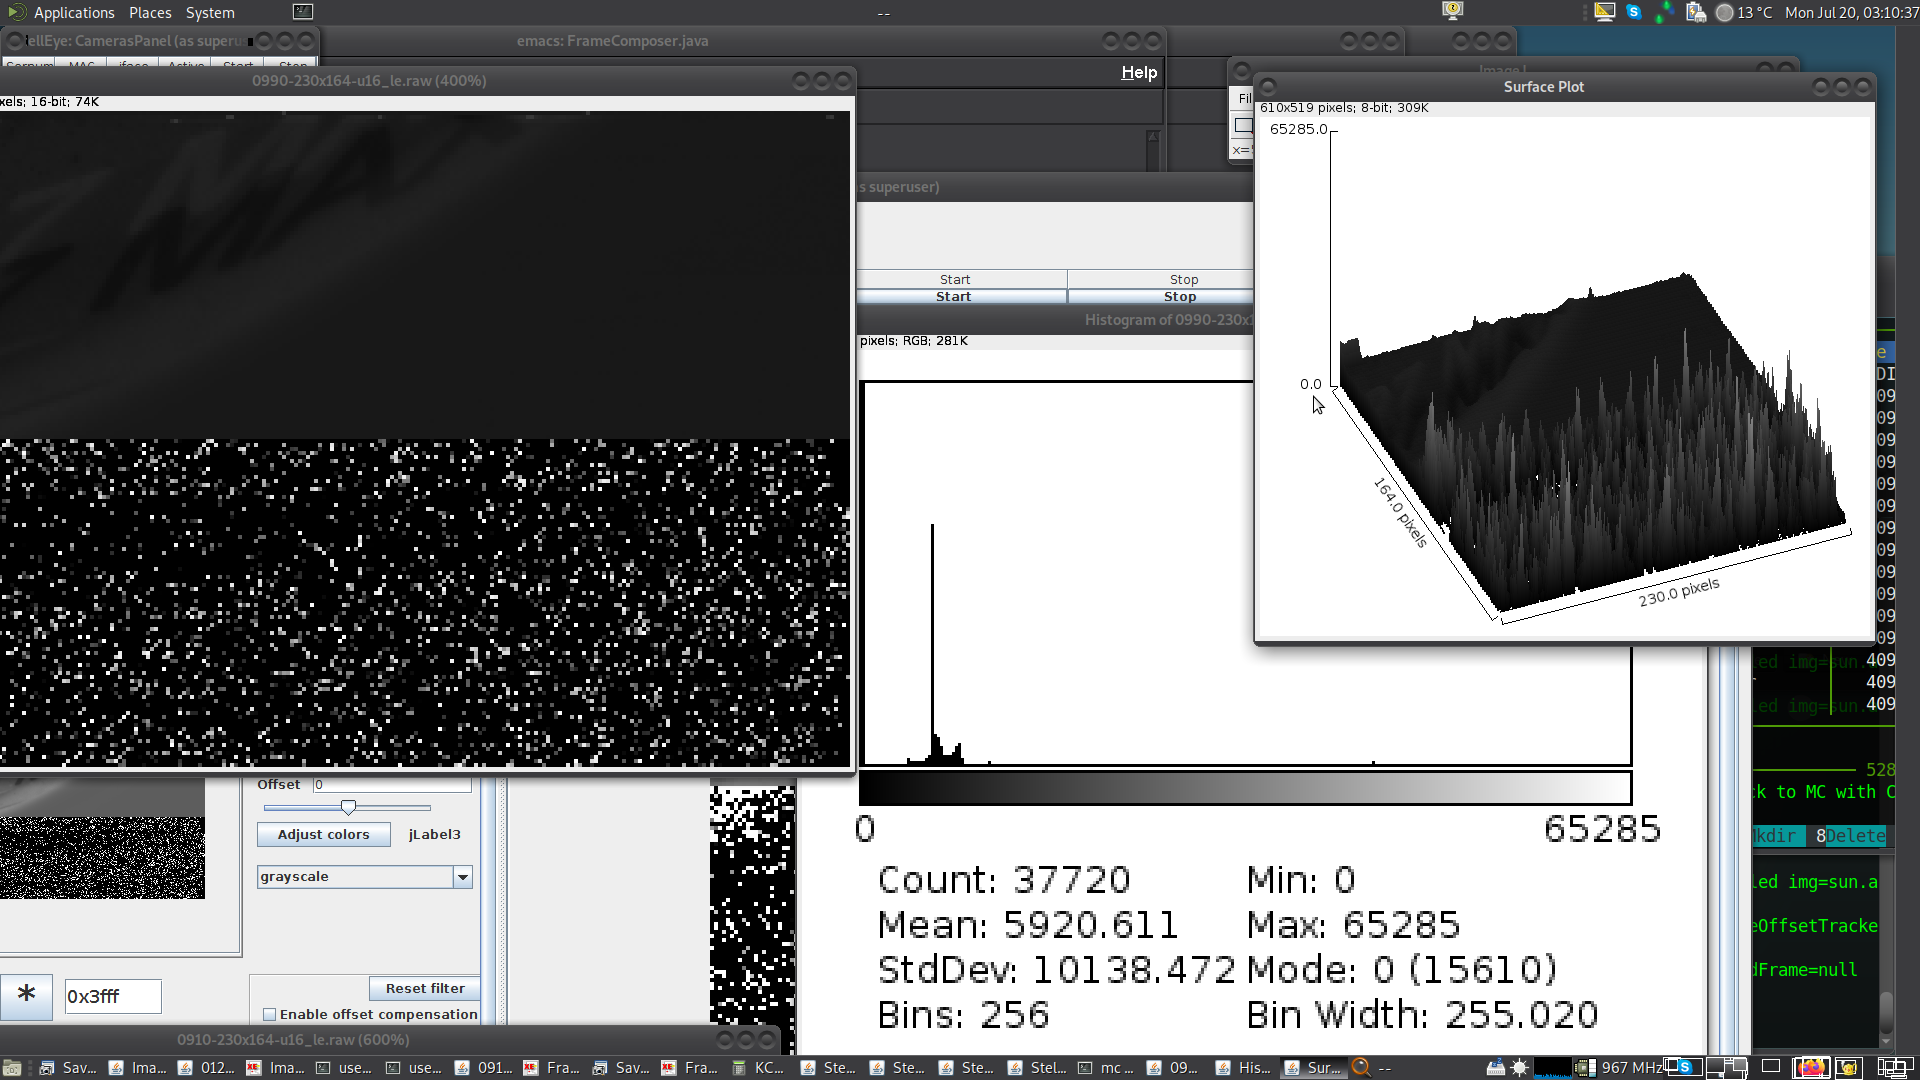Click the bold Stop button

(1179, 297)
